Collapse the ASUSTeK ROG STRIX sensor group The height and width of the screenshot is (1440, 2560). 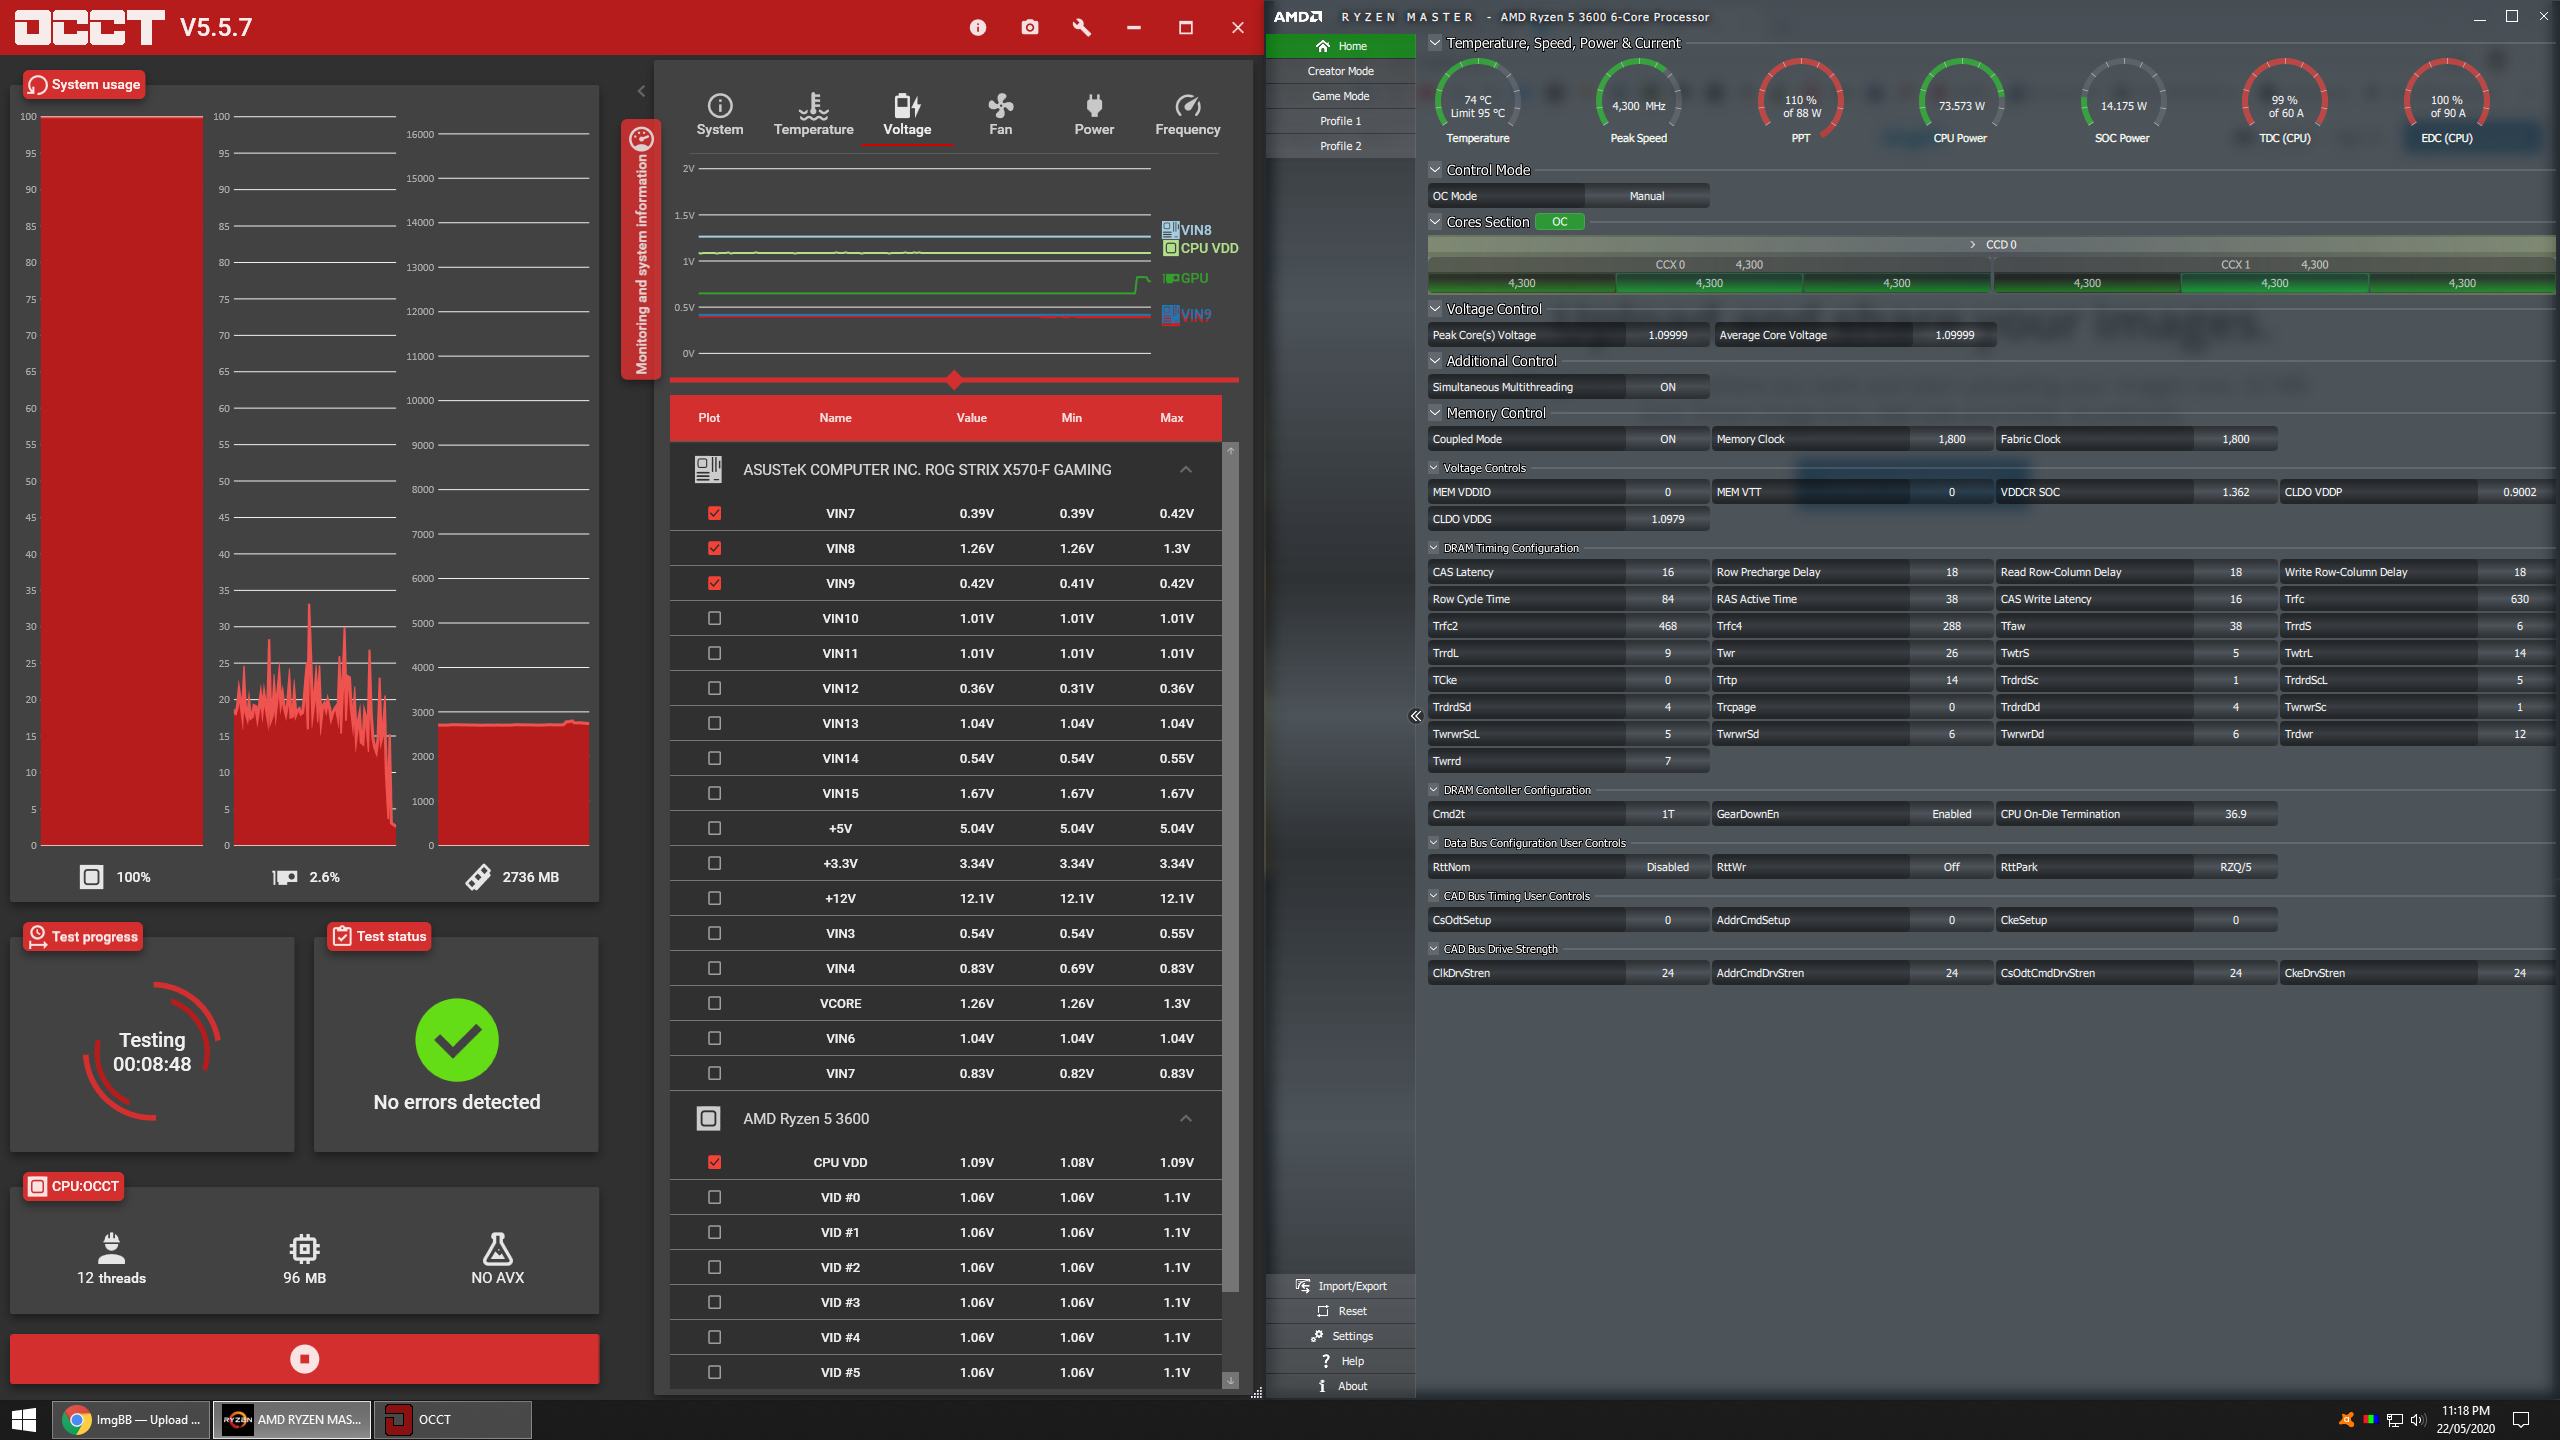click(1186, 469)
